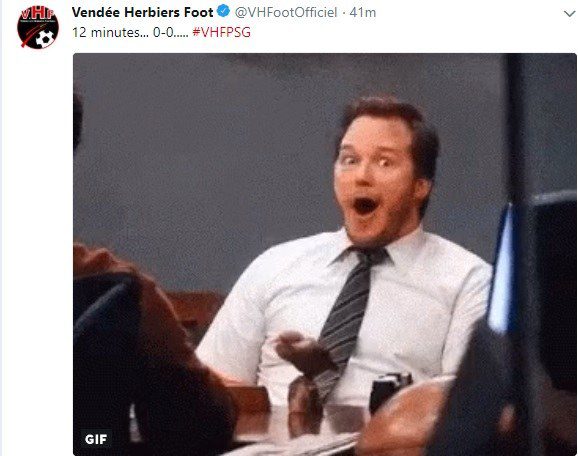Visit the @VHFootOfficiel handle
Screen dimensions: 578x456
[x=286, y=13]
